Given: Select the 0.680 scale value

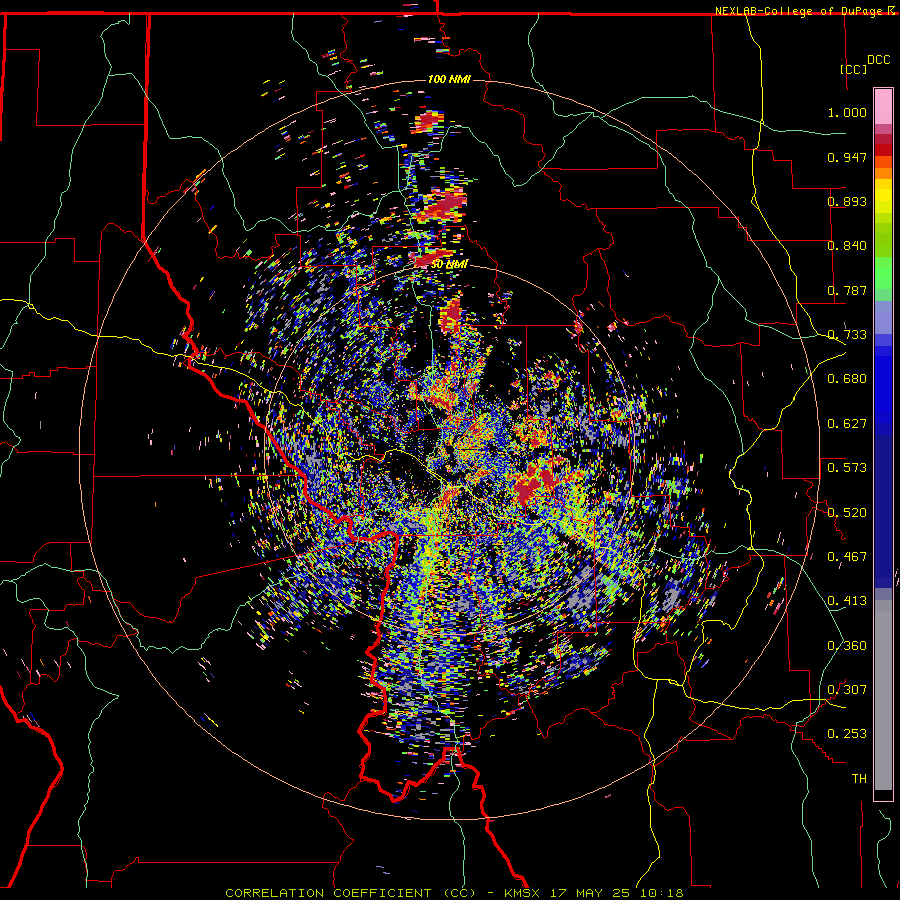Looking at the screenshot, I should [847, 378].
